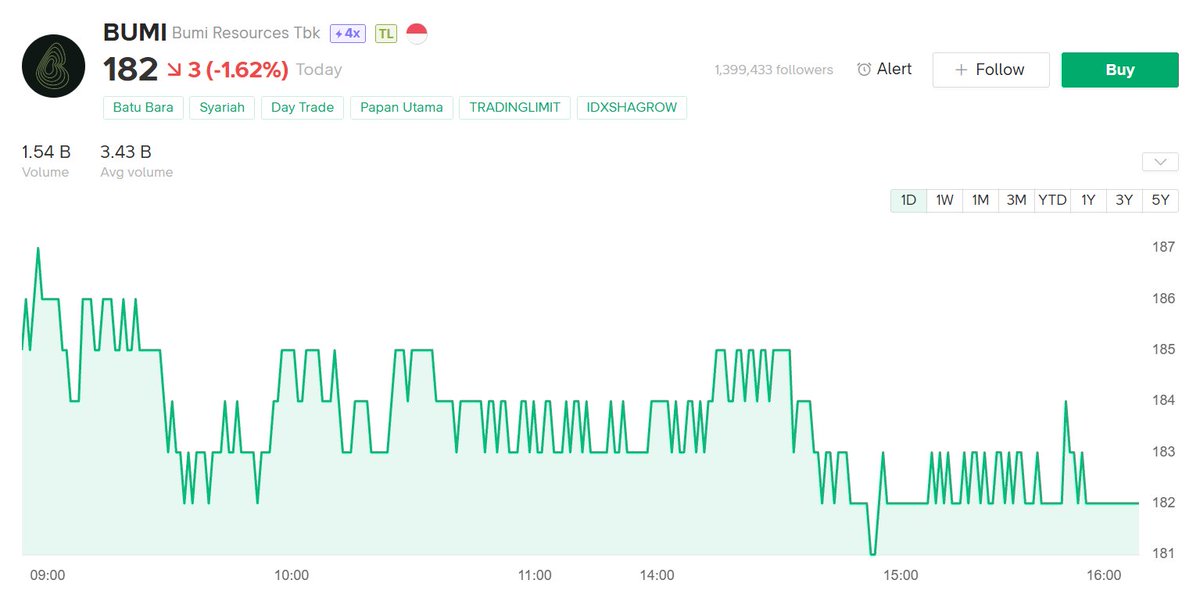Open the IDXSHAGROW tag

(632, 107)
